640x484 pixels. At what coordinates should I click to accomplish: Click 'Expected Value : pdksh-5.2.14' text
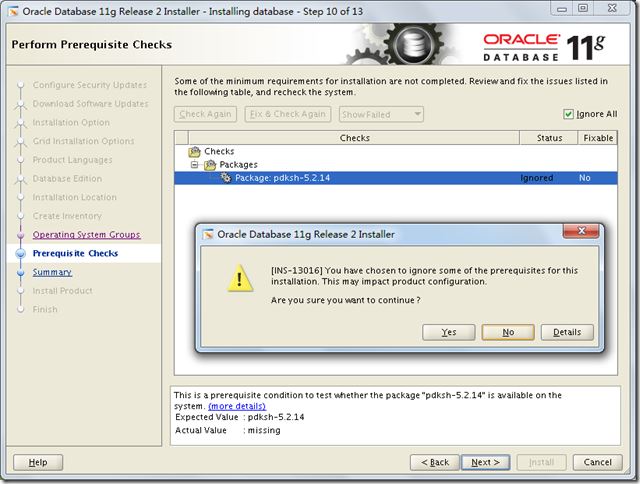click(x=240, y=417)
